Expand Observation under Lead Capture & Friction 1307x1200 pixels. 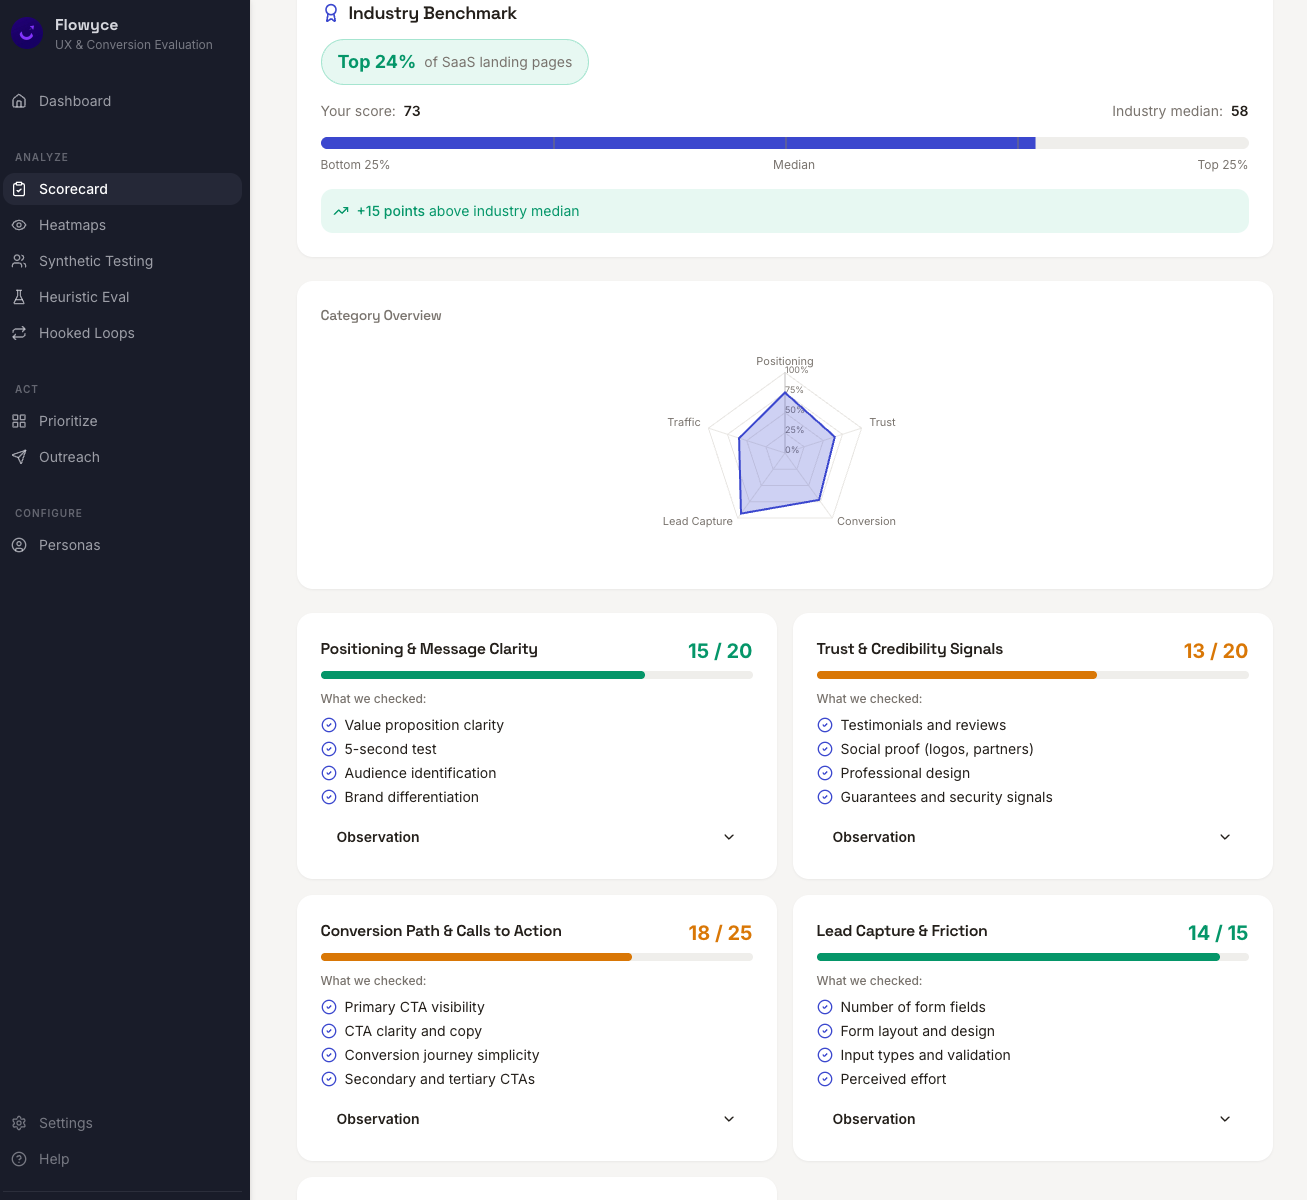click(1033, 1119)
